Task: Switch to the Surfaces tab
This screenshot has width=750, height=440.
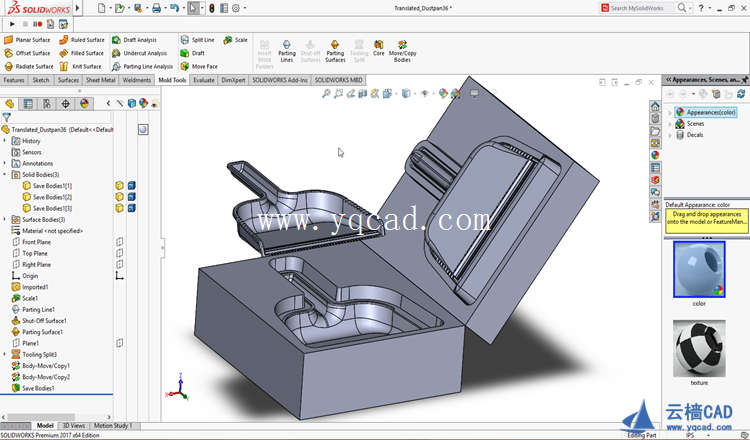Action: 68,80
